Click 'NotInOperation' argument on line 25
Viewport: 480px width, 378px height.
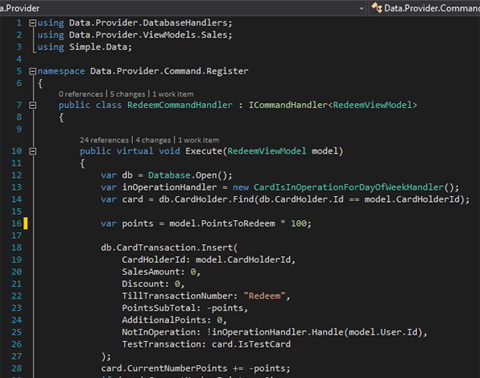[158, 332]
